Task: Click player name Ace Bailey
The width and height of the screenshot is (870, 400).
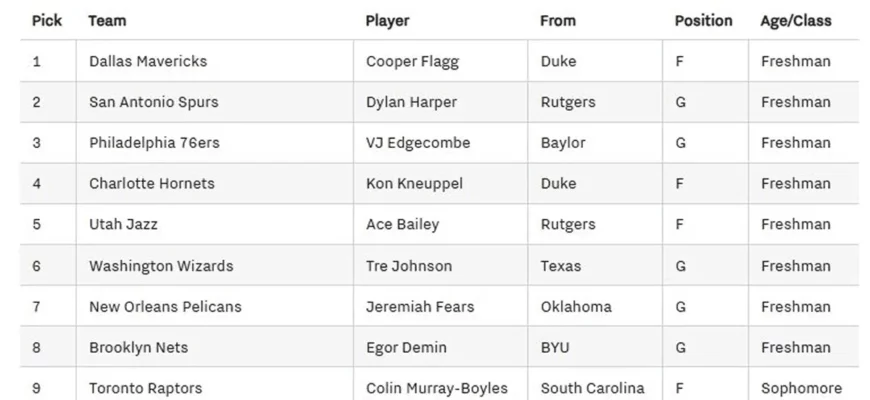Action: [402, 225]
